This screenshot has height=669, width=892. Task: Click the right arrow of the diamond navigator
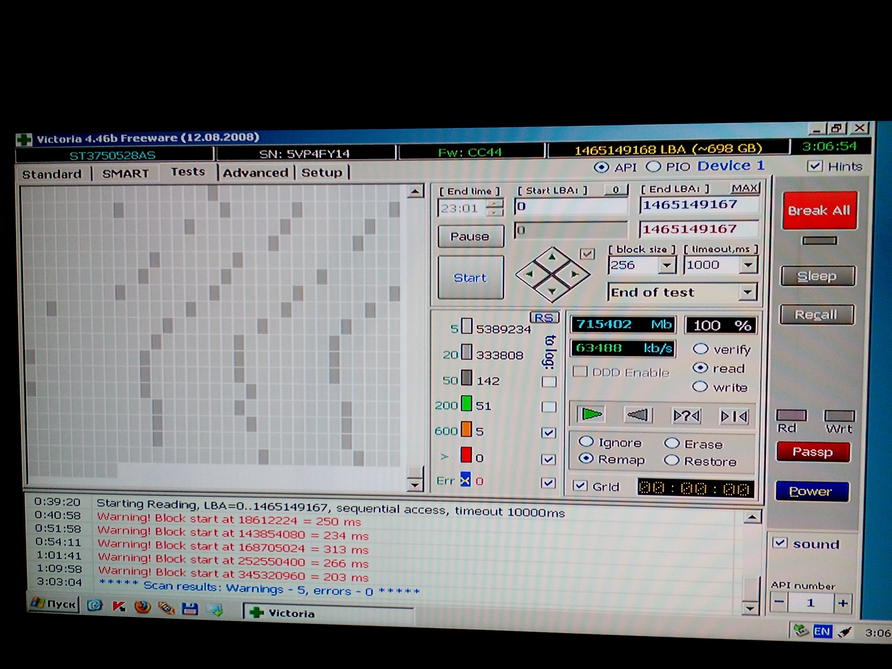pyautogui.click(x=575, y=274)
